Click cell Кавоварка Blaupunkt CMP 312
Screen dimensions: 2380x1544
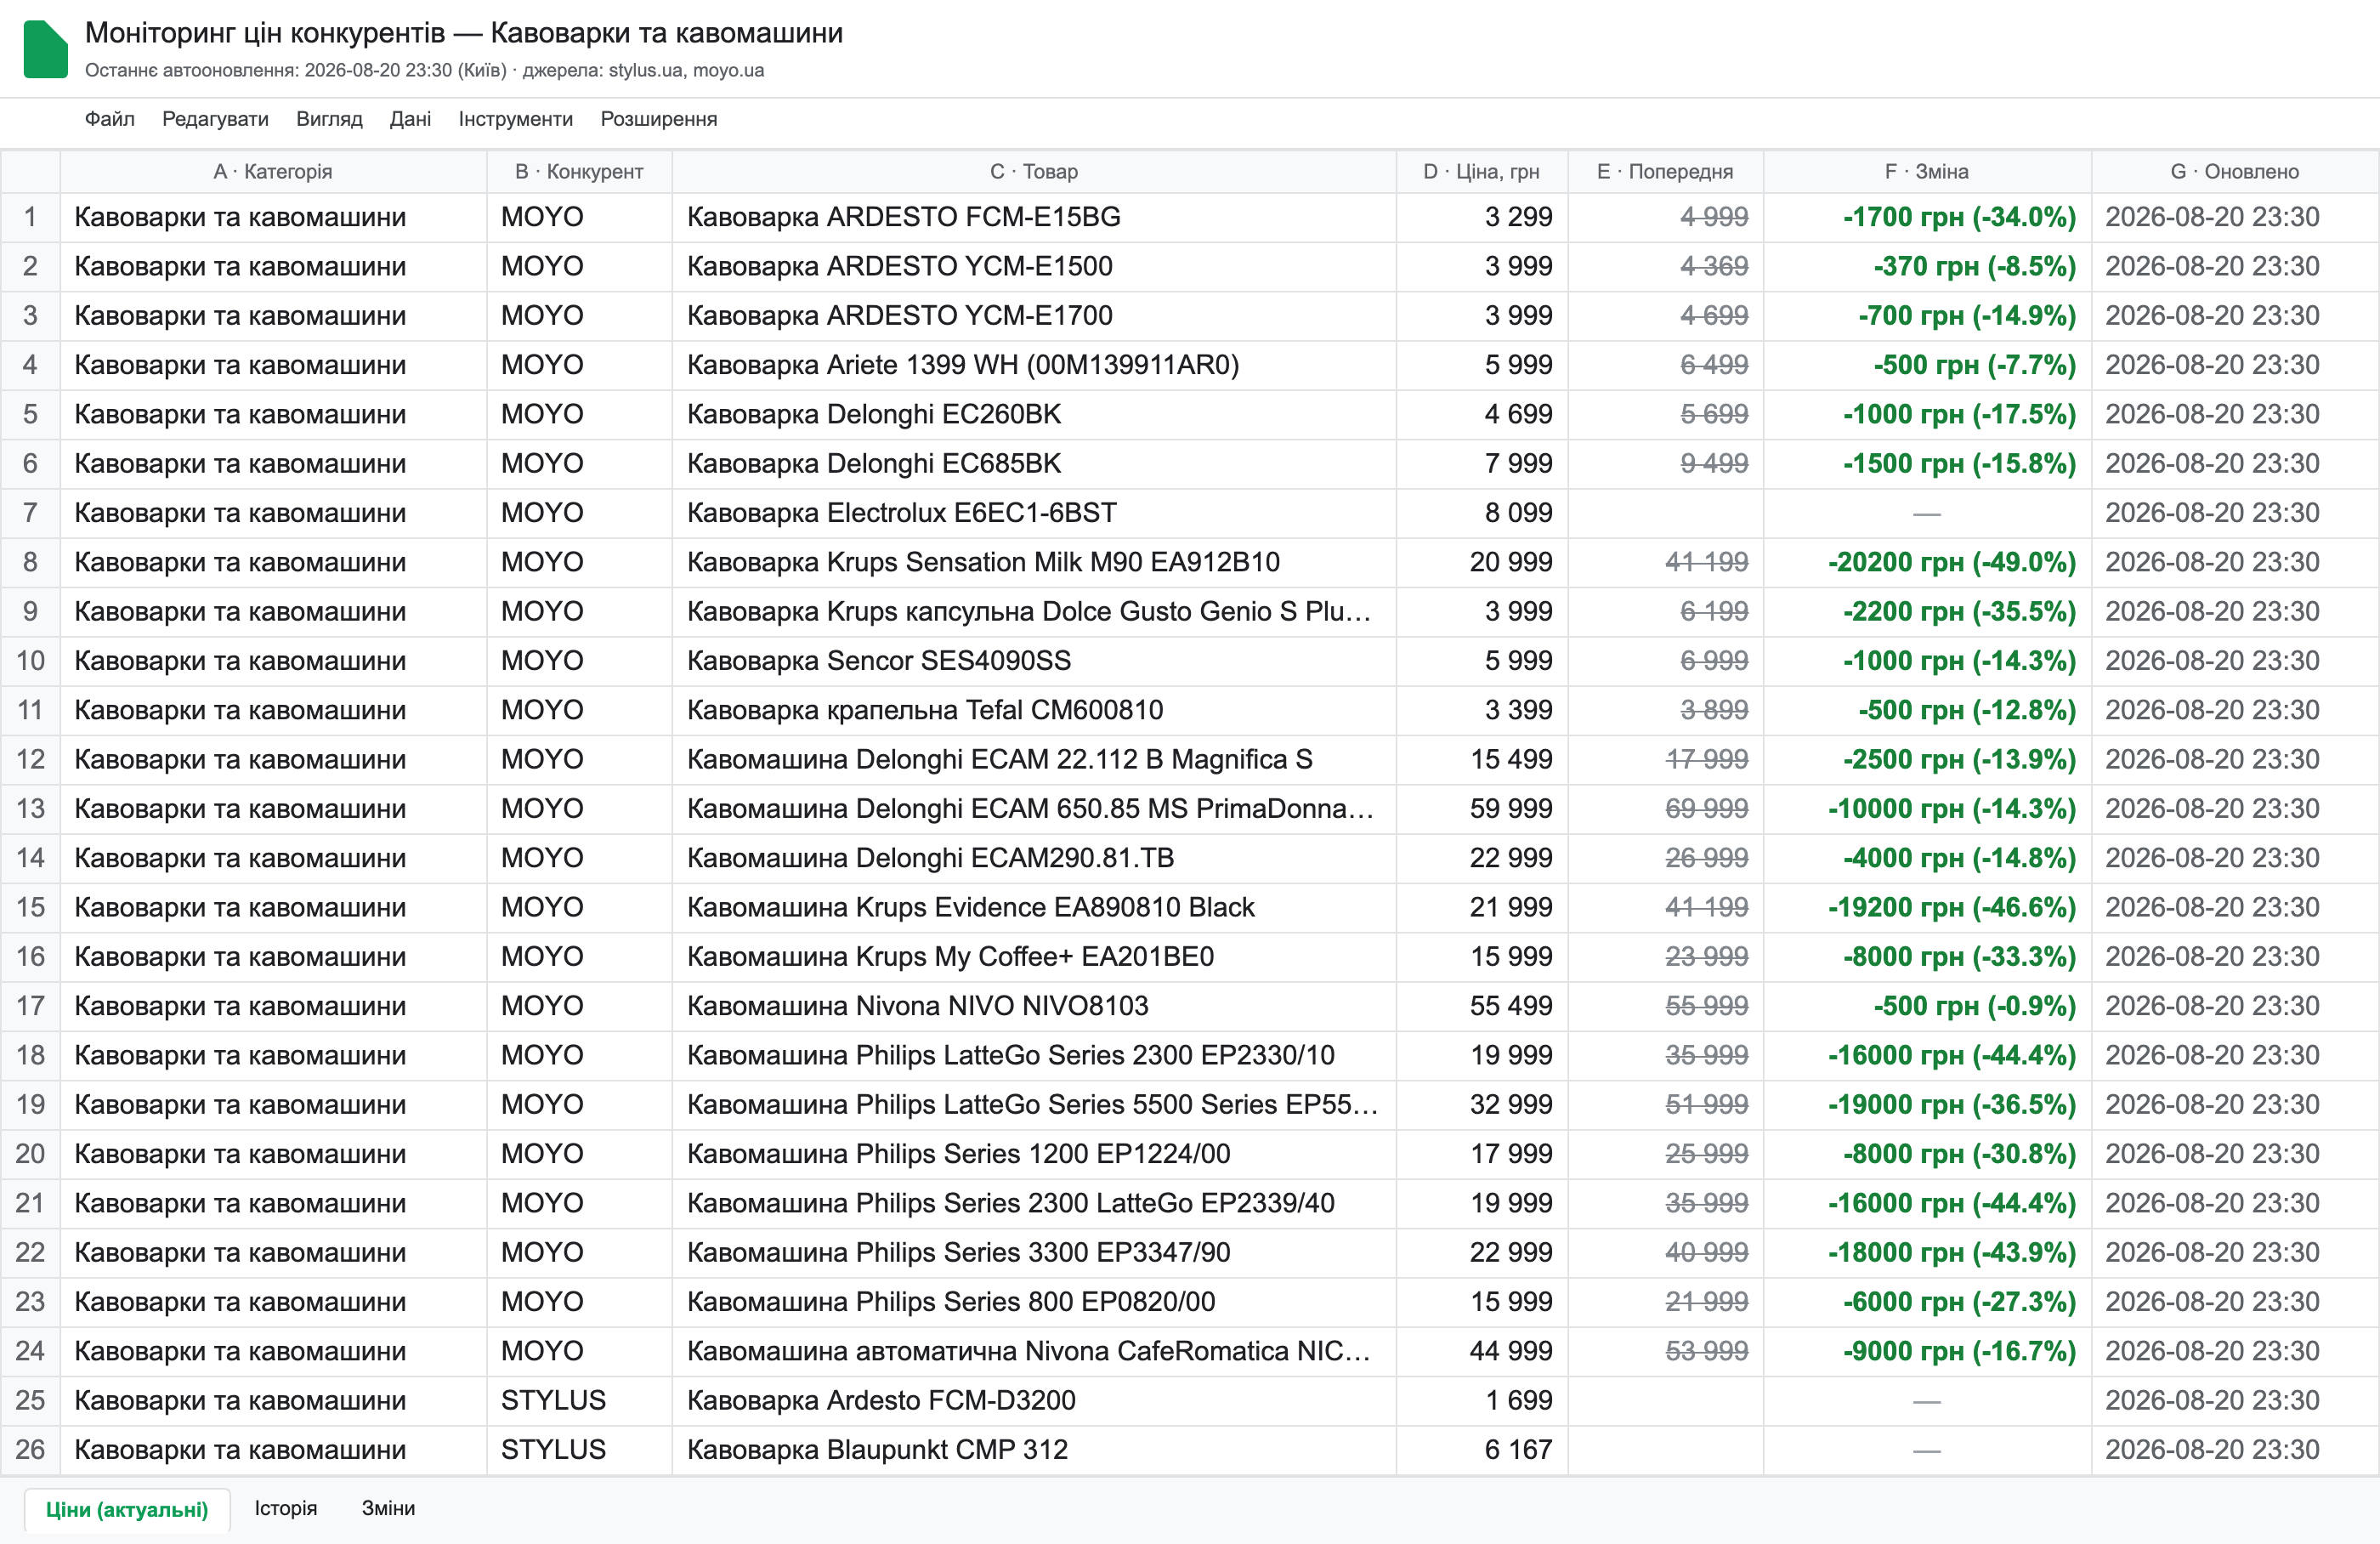tap(1034, 1450)
